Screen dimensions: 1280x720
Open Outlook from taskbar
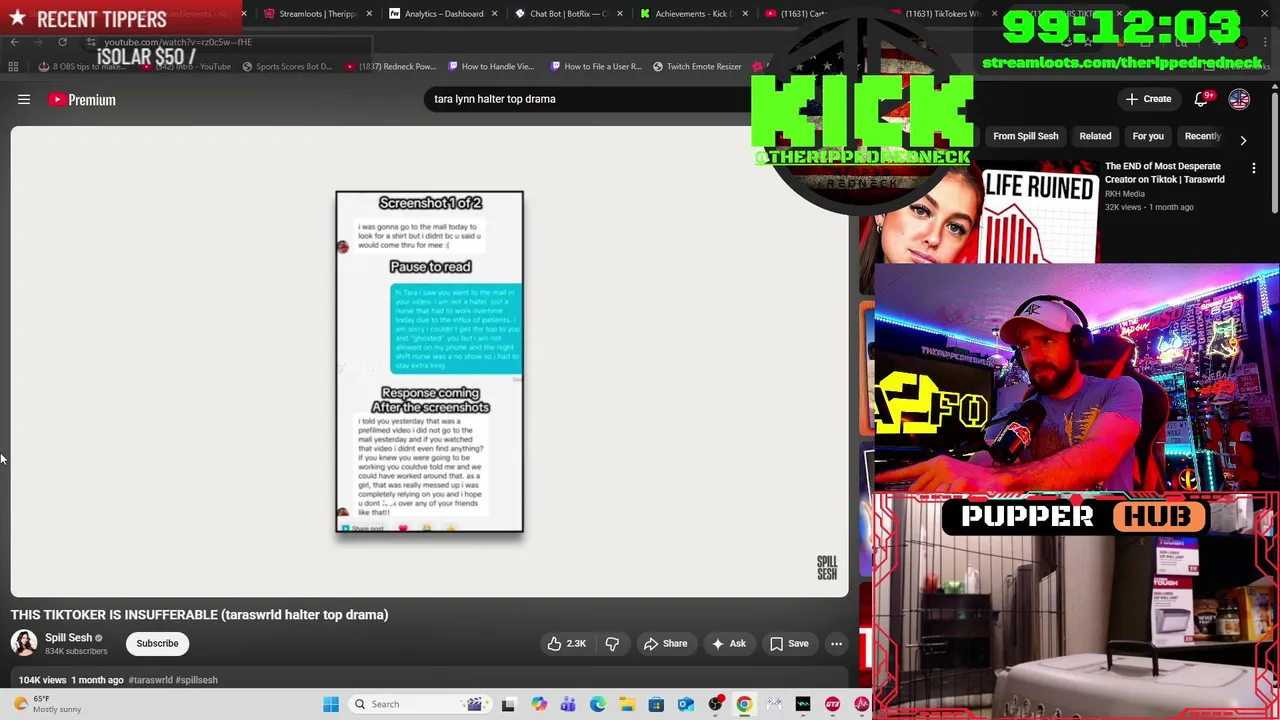point(686,704)
